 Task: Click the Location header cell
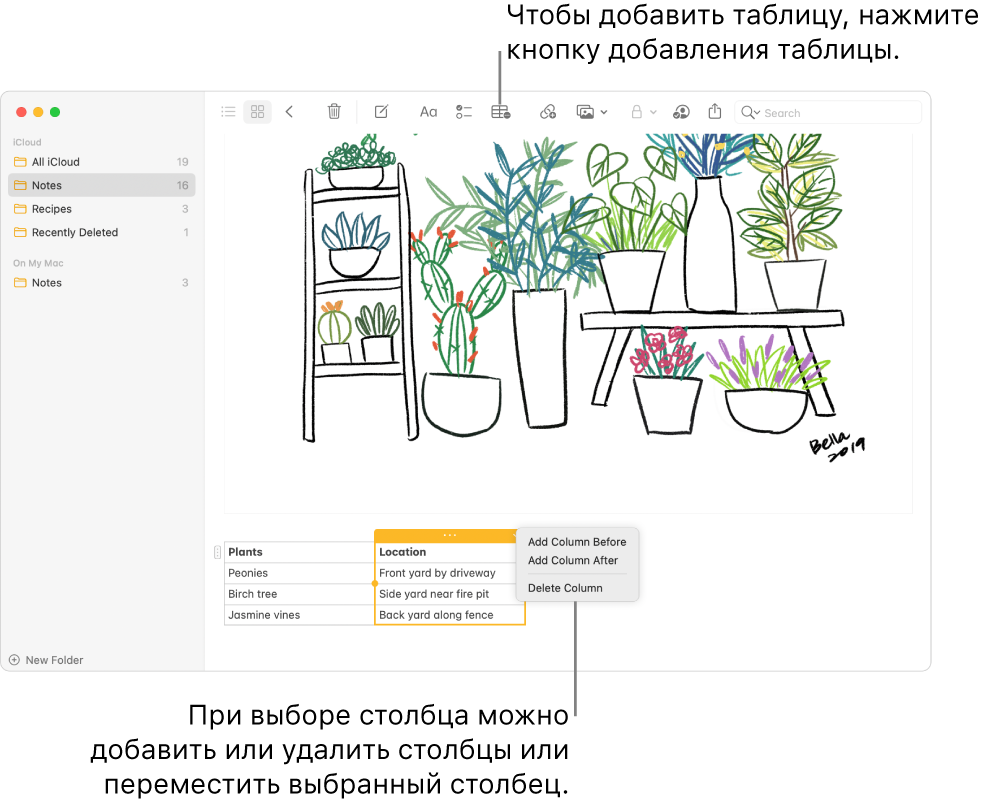click(x=450, y=552)
